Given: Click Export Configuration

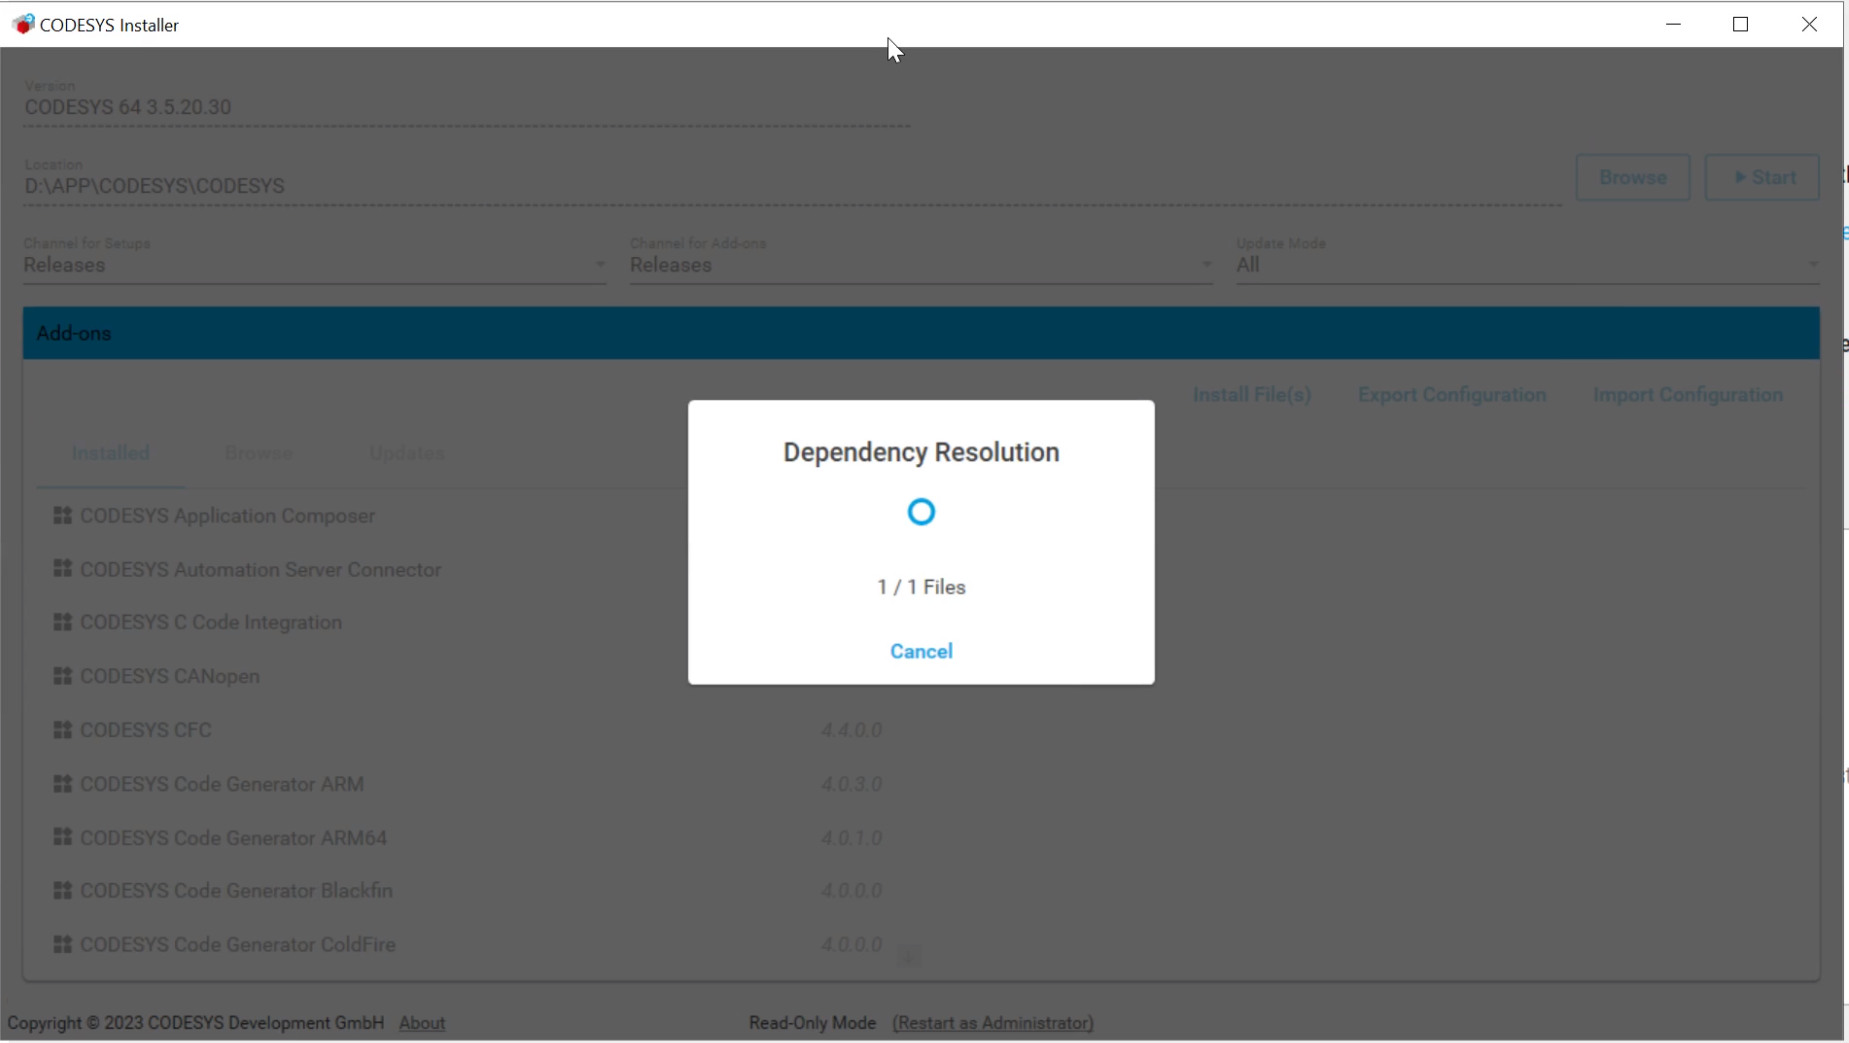Looking at the screenshot, I should (1452, 395).
